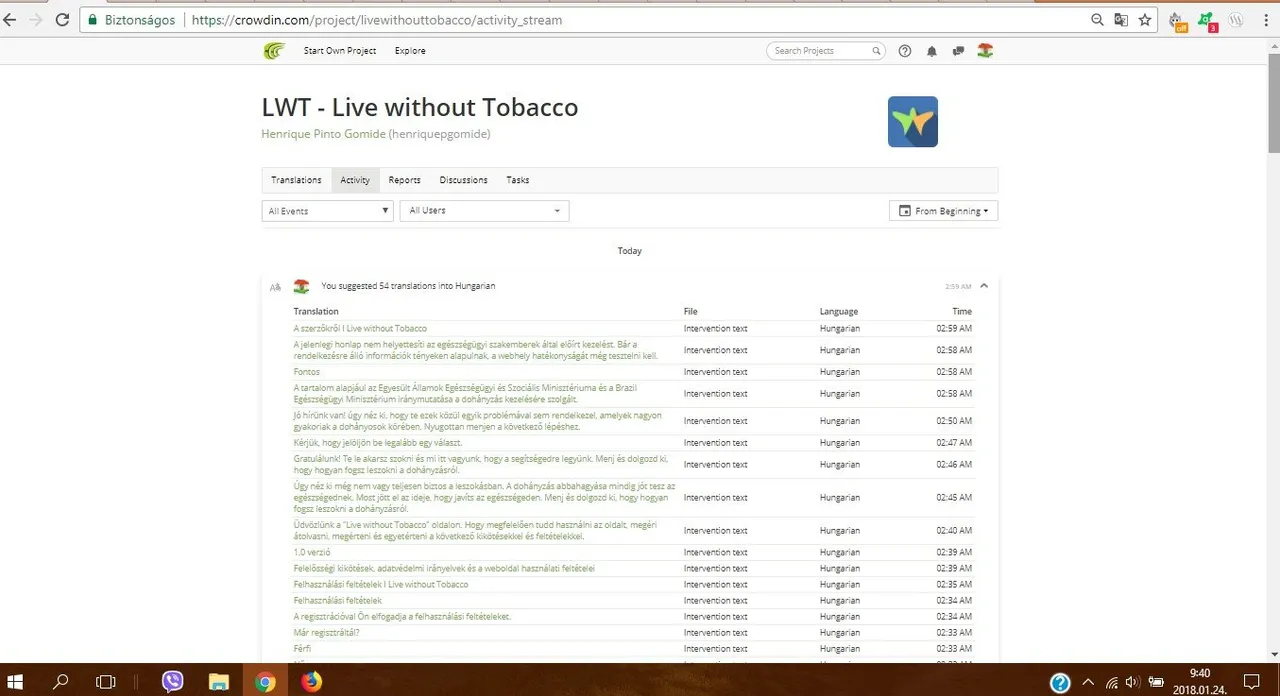Open the messages chat icon
The height and width of the screenshot is (696, 1280).
pos(958,51)
